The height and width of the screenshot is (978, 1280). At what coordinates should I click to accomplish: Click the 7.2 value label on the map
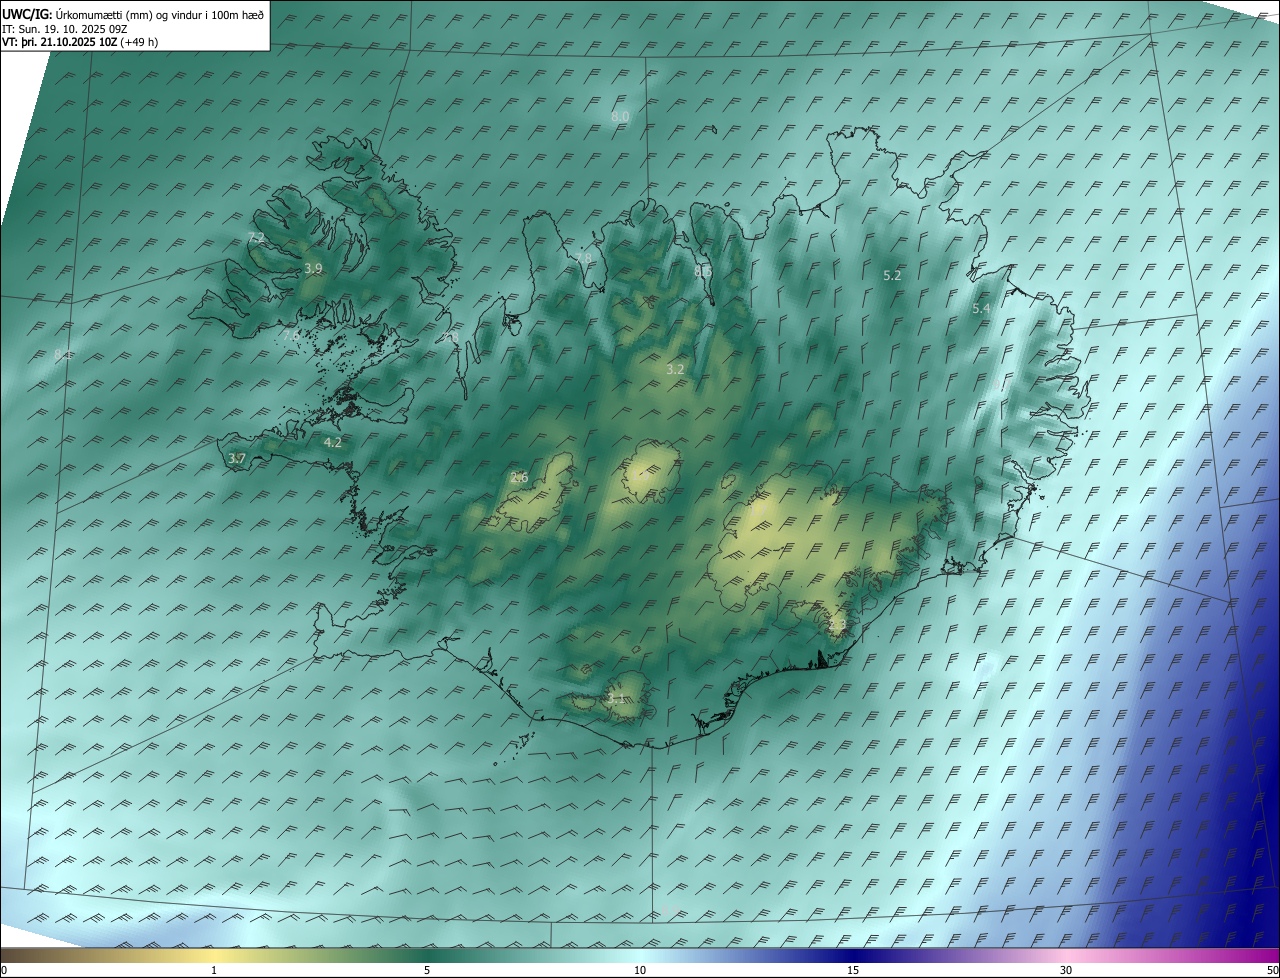pos(256,237)
